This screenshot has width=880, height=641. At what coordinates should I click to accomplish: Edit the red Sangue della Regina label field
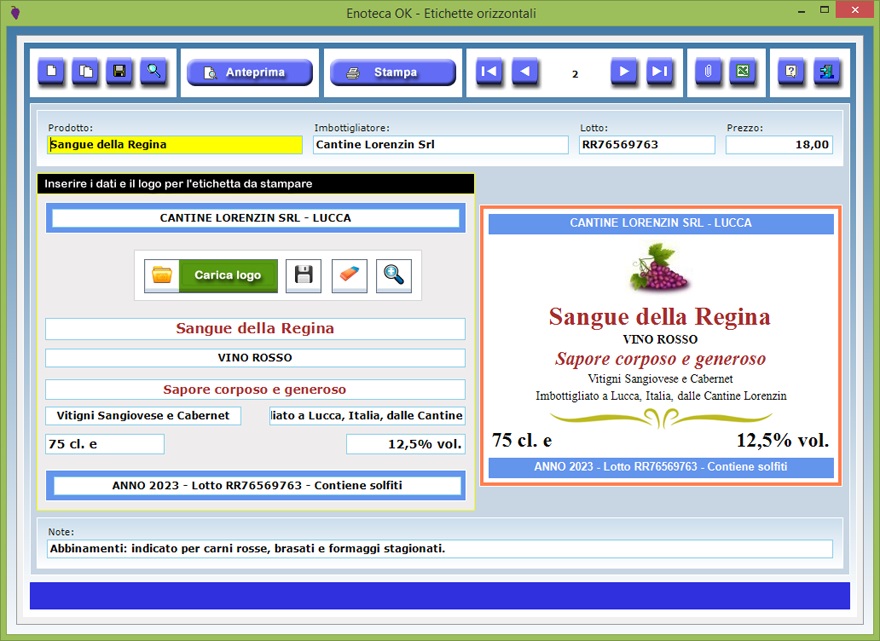click(x=255, y=328)
